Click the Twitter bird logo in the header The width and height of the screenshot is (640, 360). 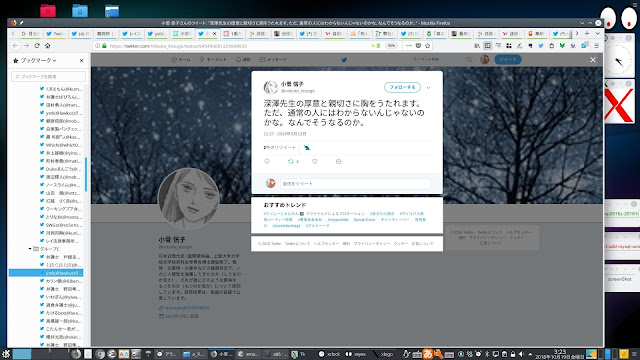(344, 60)
